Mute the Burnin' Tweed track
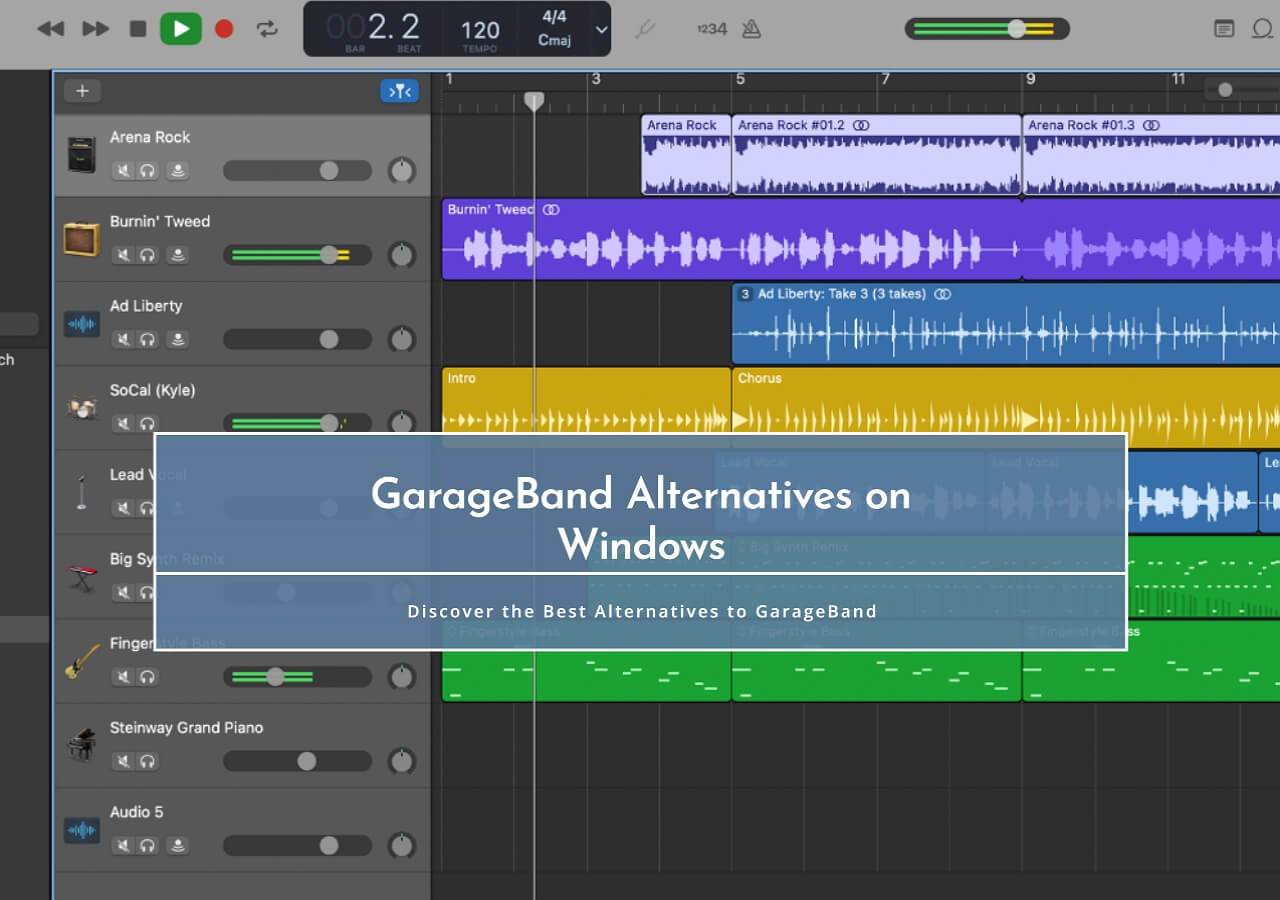 (123, 255)
